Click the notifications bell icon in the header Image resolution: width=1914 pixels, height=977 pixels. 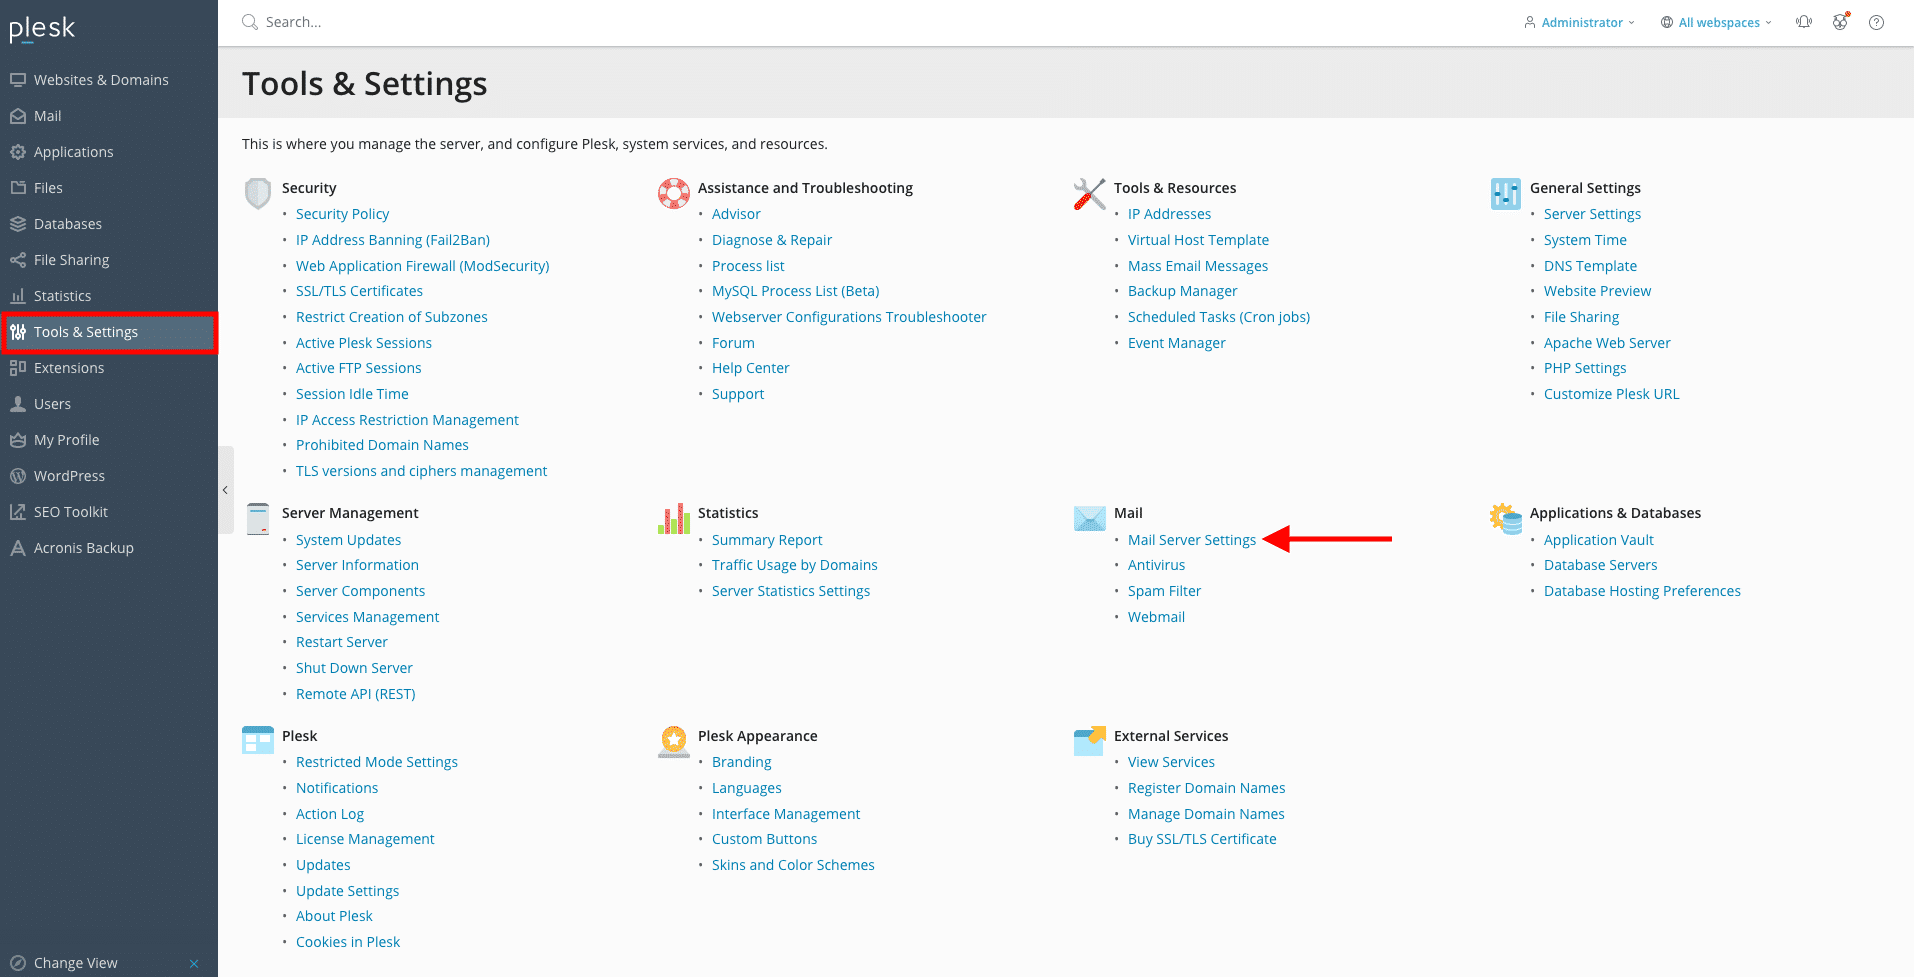tap(1804, 22)
